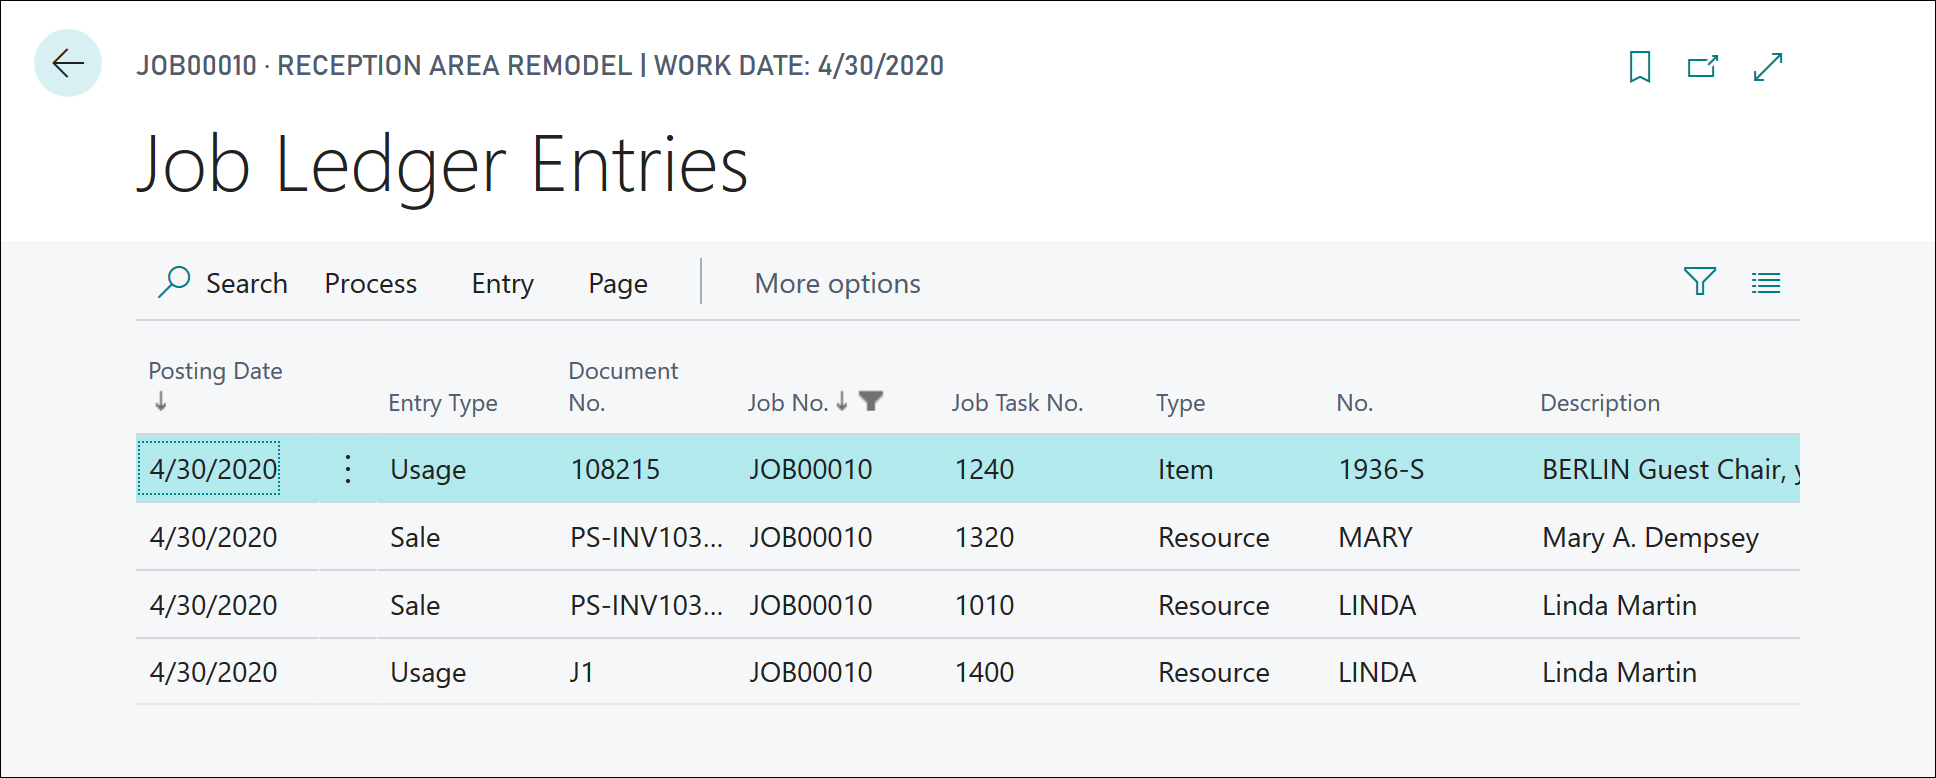Click LINDA in the task 1010 row
The height and width of the screenshot is (778, 1936).
coord(1377,605)
